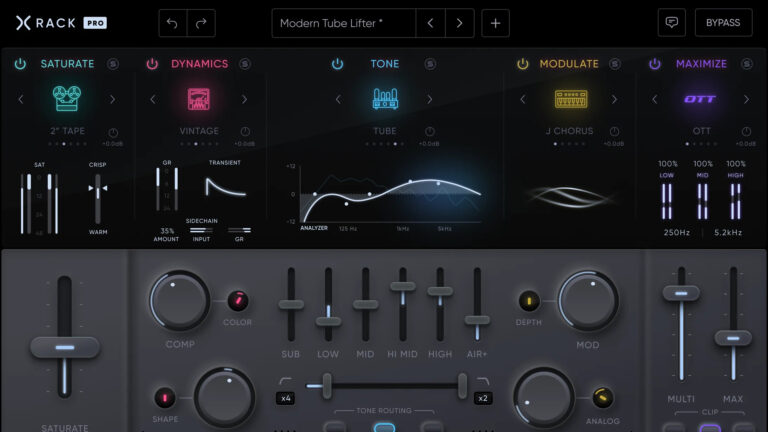The image size is (768, 432).
Task: Click the MODULATE module title
Action: click(569, 64)
